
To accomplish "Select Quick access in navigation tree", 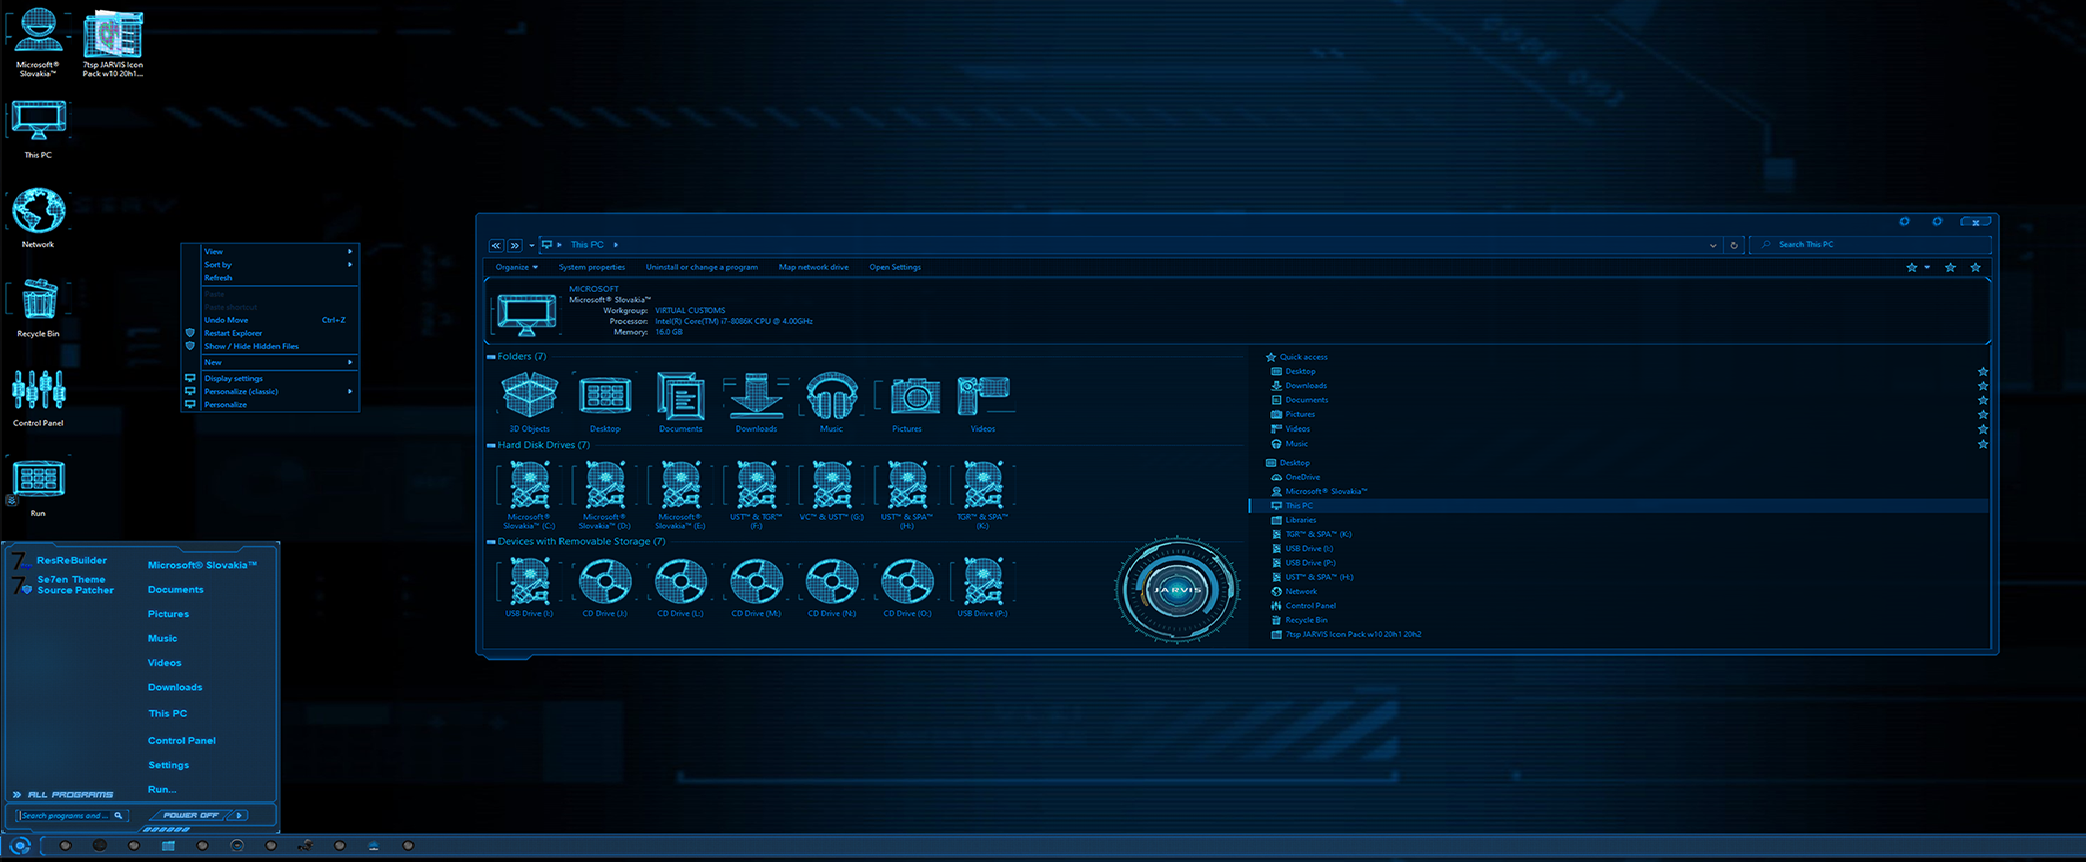I will 1303,357.
